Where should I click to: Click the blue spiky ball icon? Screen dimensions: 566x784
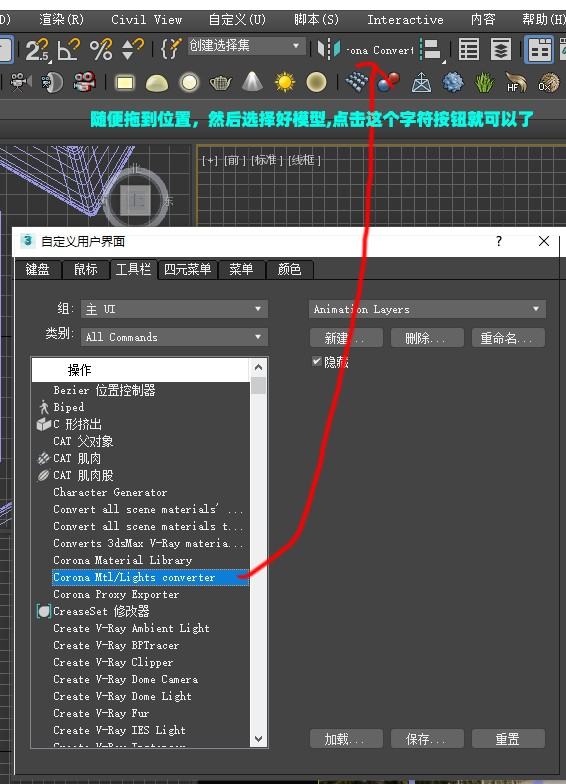452,82
